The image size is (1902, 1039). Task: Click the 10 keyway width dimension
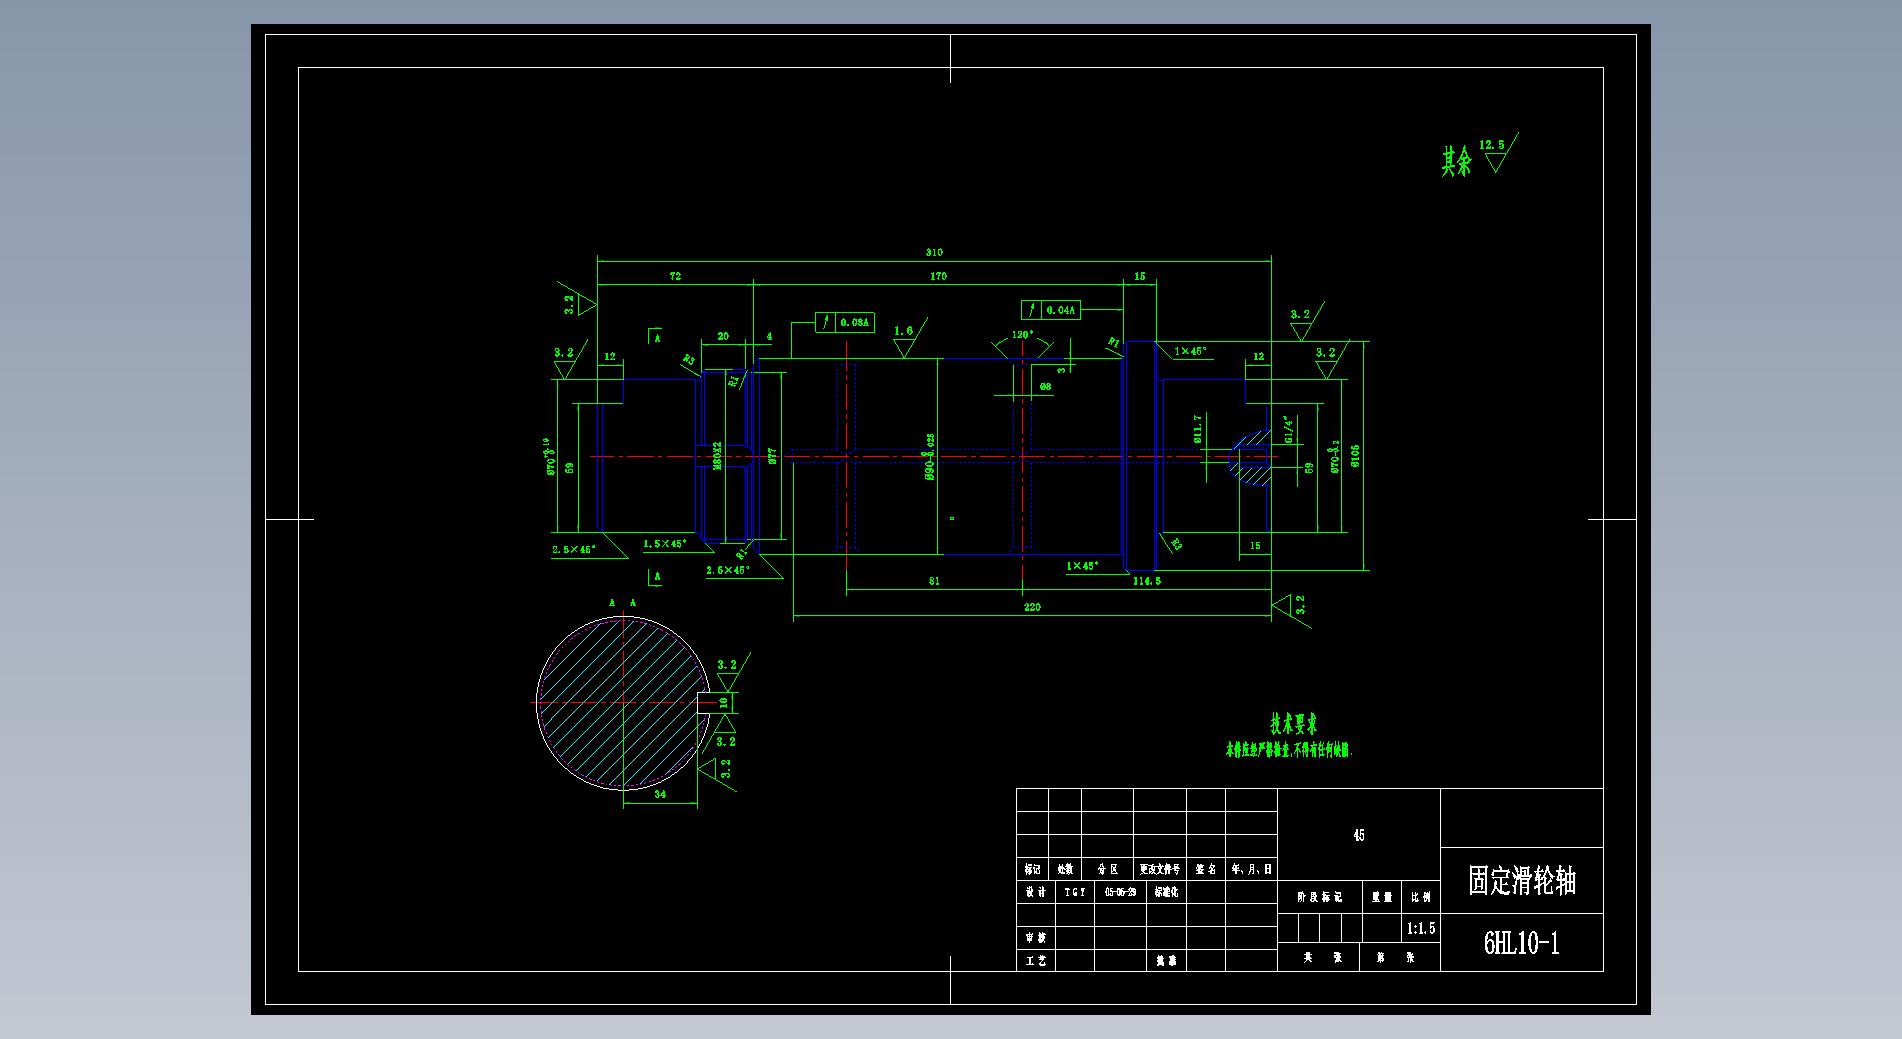pos(724,703)
